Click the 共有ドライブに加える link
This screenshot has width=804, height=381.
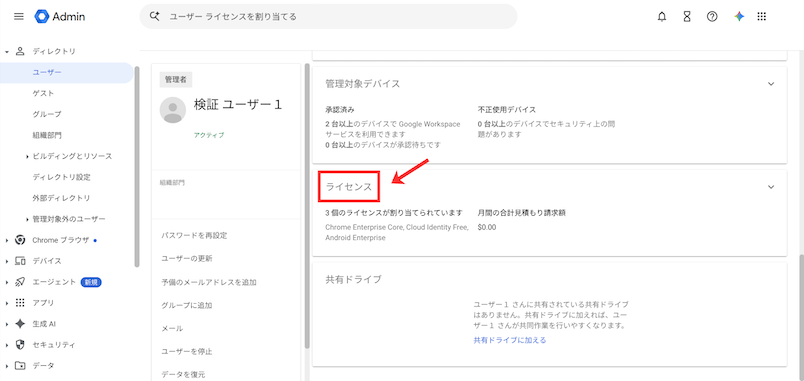(x=510, y=340)
